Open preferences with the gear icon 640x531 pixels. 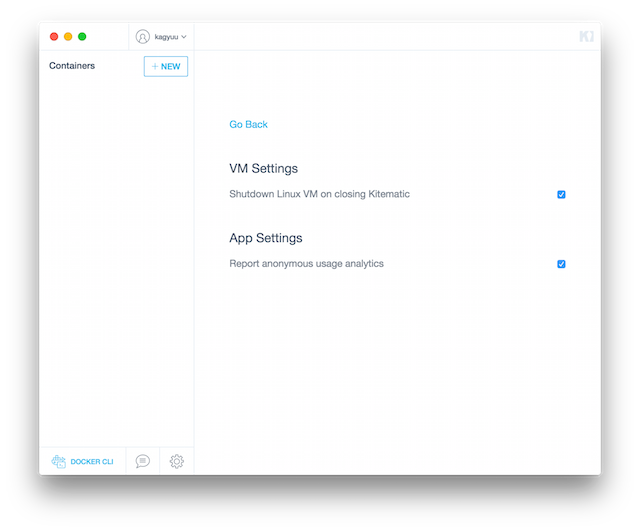tap(177, 461)
